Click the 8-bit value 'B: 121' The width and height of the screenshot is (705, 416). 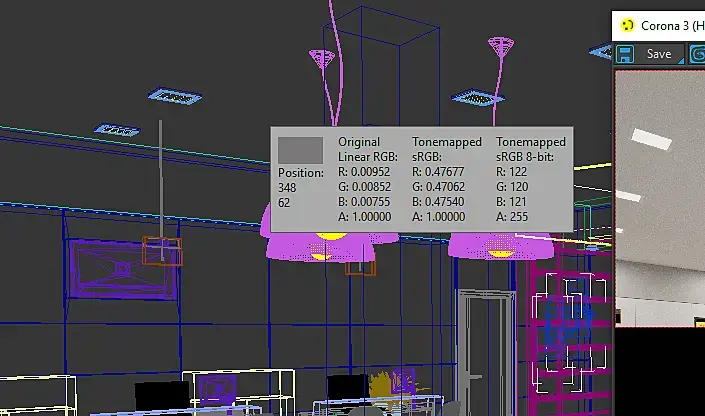pos(511,201)
